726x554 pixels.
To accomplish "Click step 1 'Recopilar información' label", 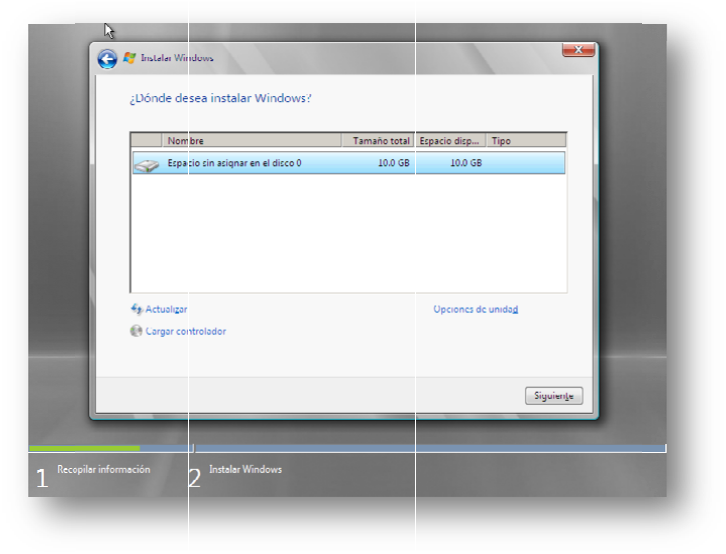I will (104, 469).
